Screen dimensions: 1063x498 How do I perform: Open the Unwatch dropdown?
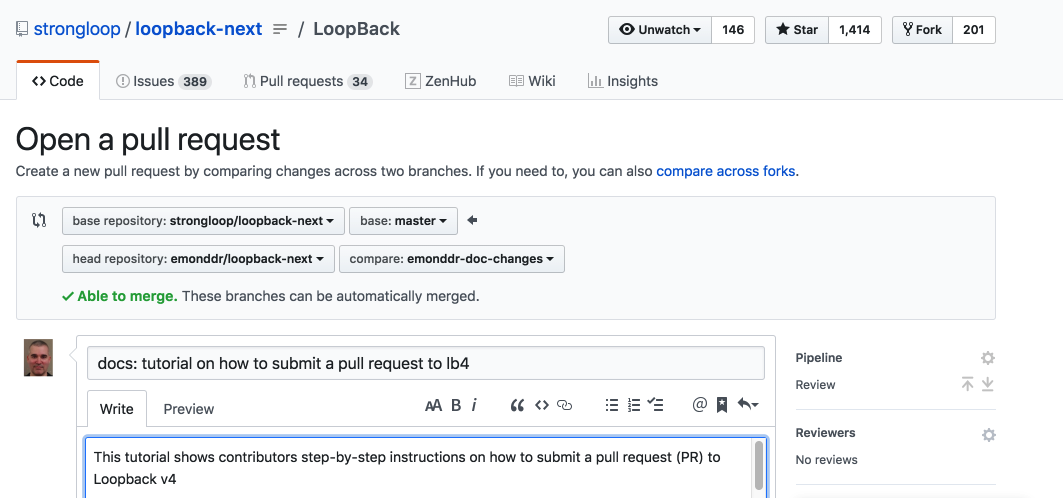(660, 30)
